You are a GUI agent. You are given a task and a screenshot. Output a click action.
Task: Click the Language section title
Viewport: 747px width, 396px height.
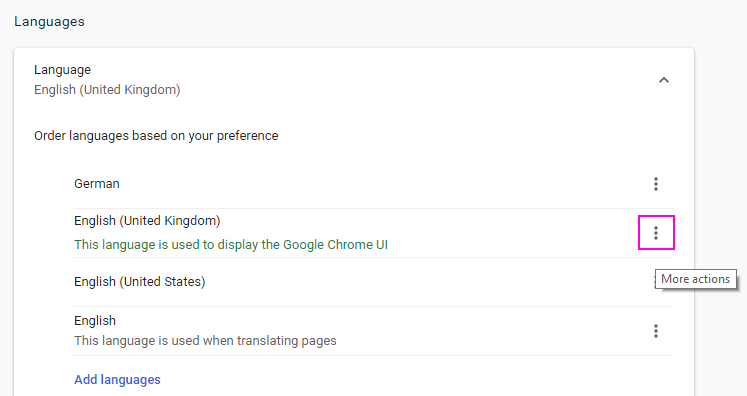click(x=62, y=70)
